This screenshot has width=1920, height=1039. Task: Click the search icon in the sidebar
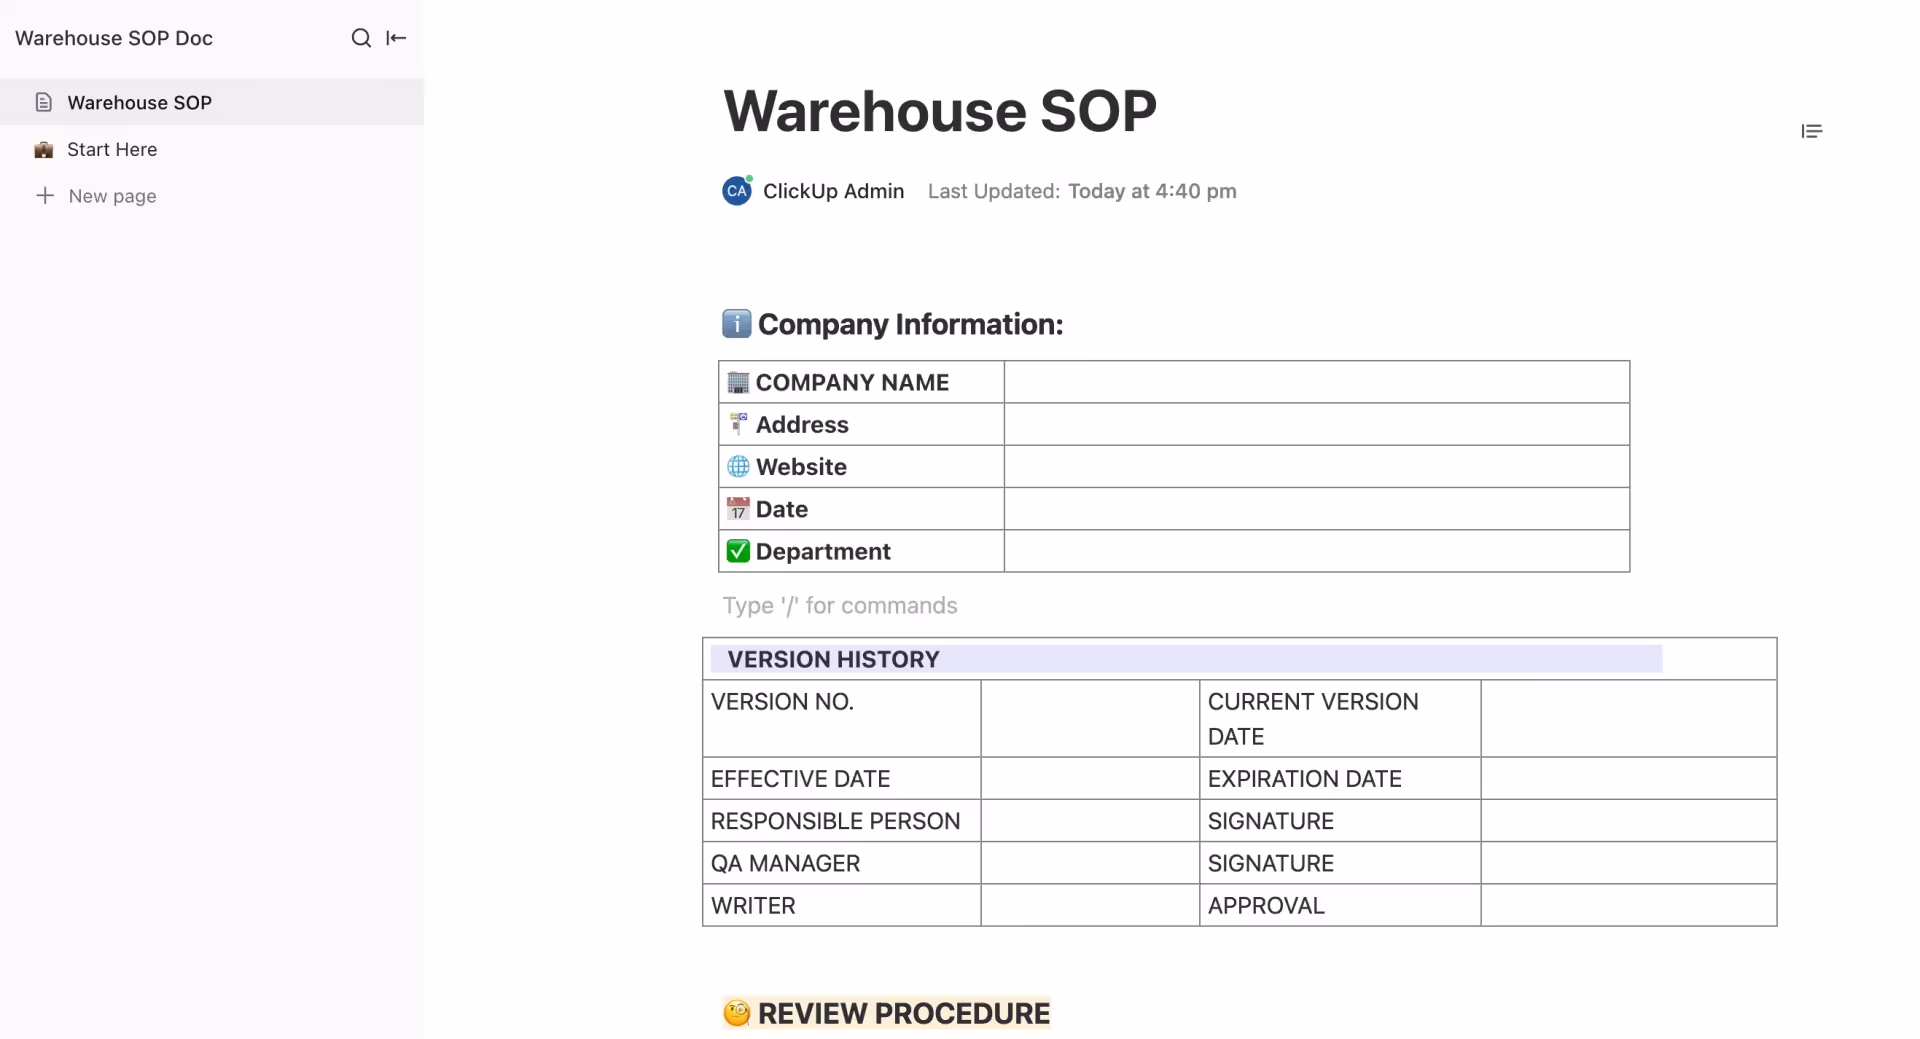coord(361,38)
